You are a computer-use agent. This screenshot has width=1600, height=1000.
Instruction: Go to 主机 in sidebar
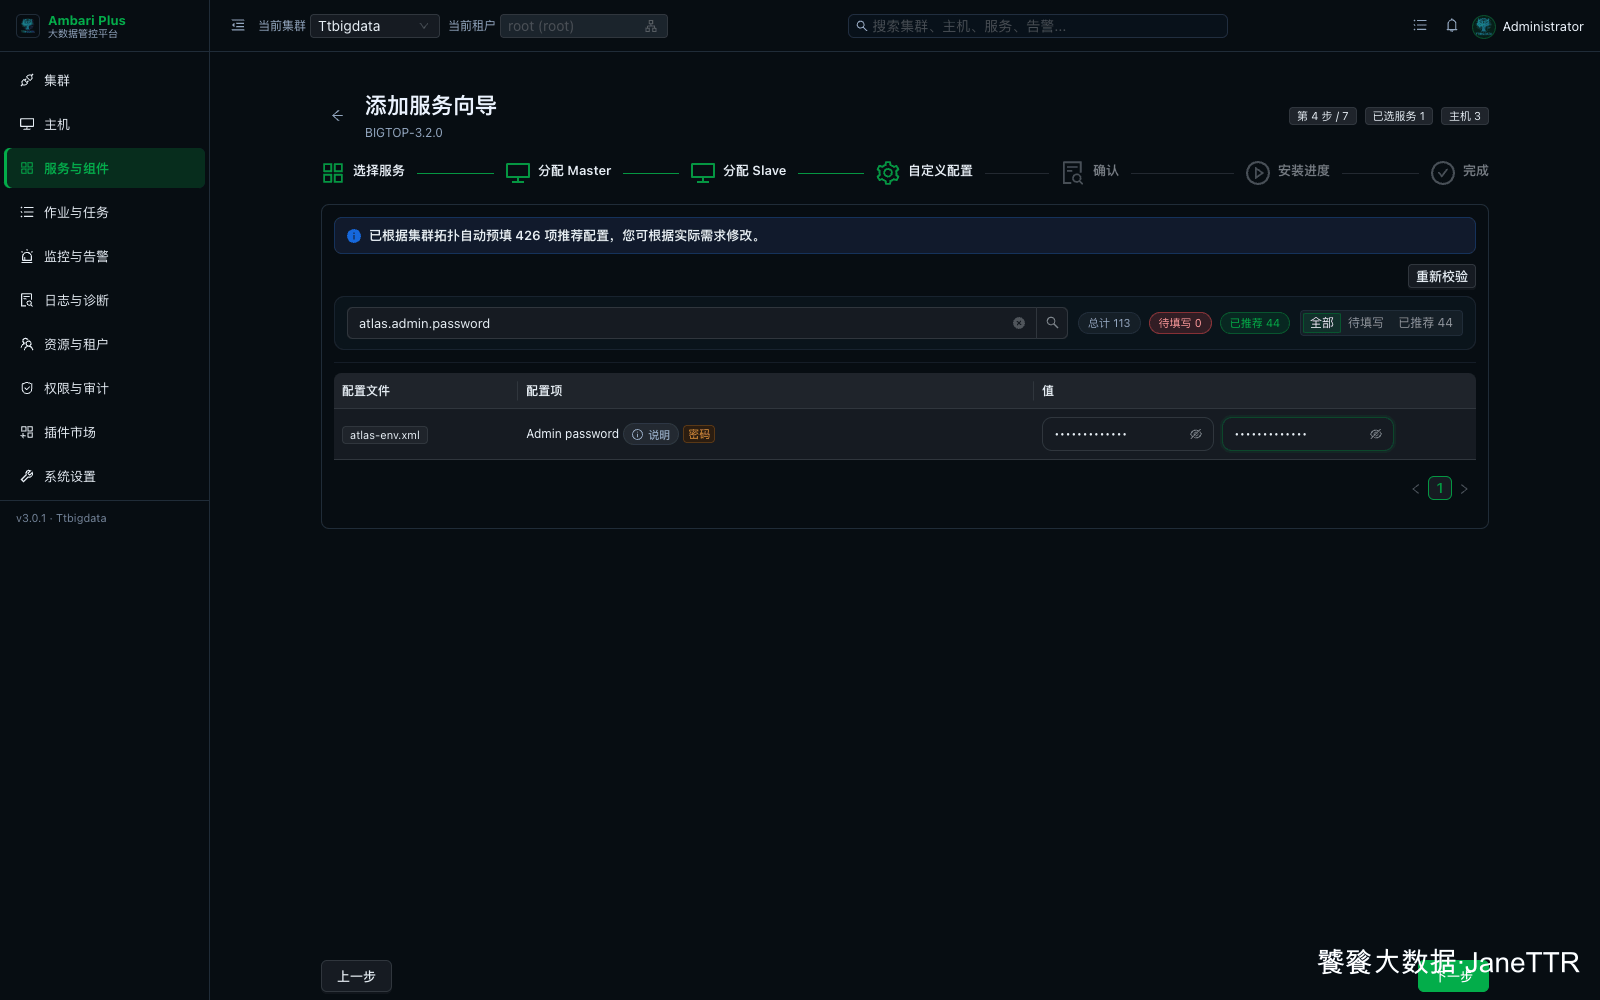coord(105,124)
